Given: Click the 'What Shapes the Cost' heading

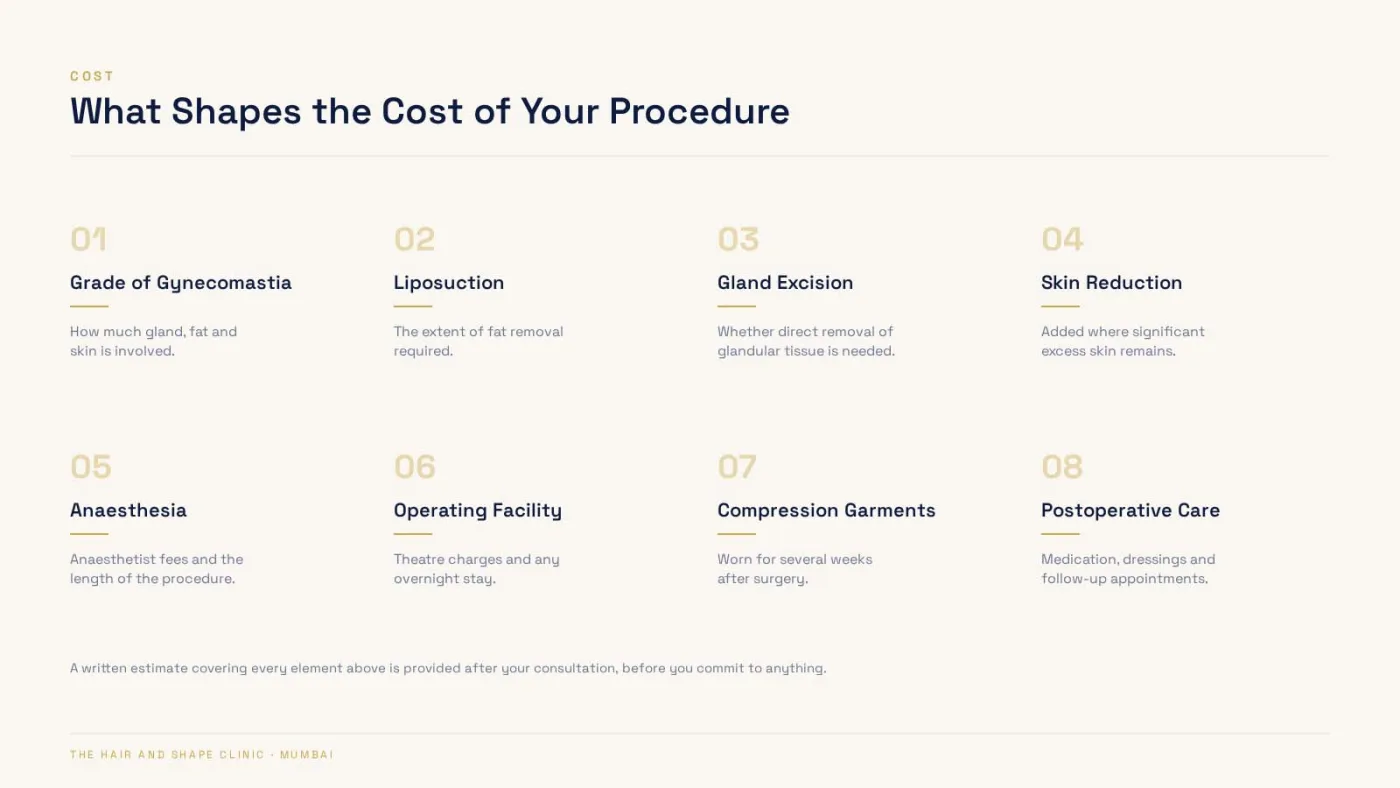Looking at the screenshot, I should pyautogui.click(x=430, y=111).
